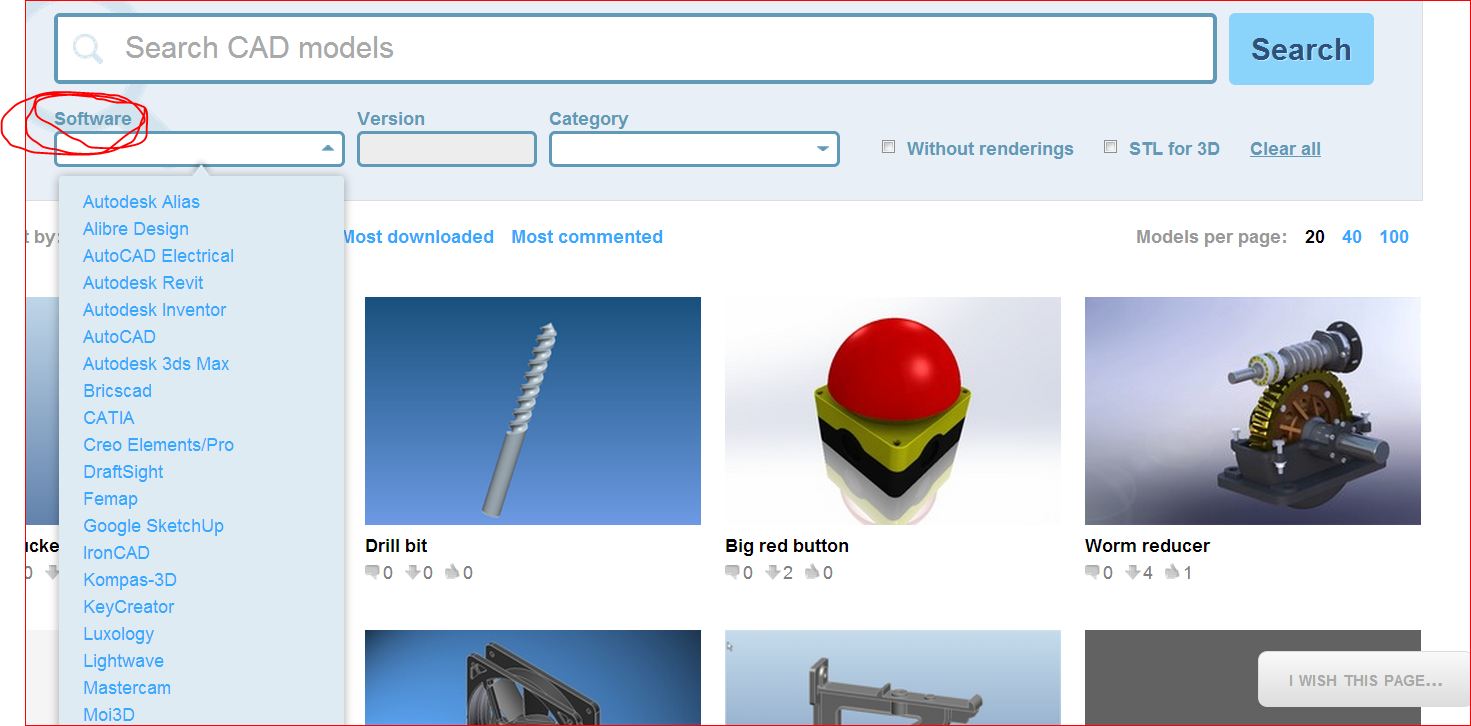Image resolution: width=1471 pixels, height=726 pixels.
Task: Pick IronCAD from dropdown
Action: point(116,552)
